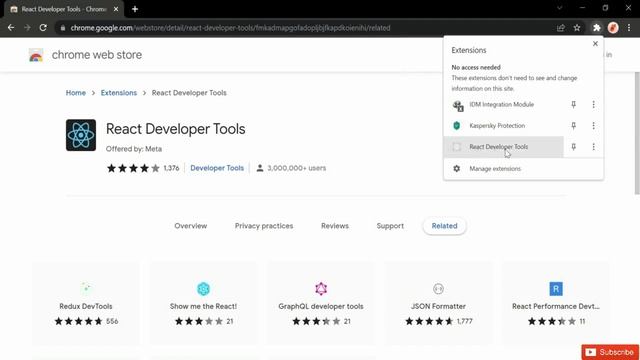Open the Chrome three-dot menu
This screenshot has width=640, height=360.
pos(629,28)
